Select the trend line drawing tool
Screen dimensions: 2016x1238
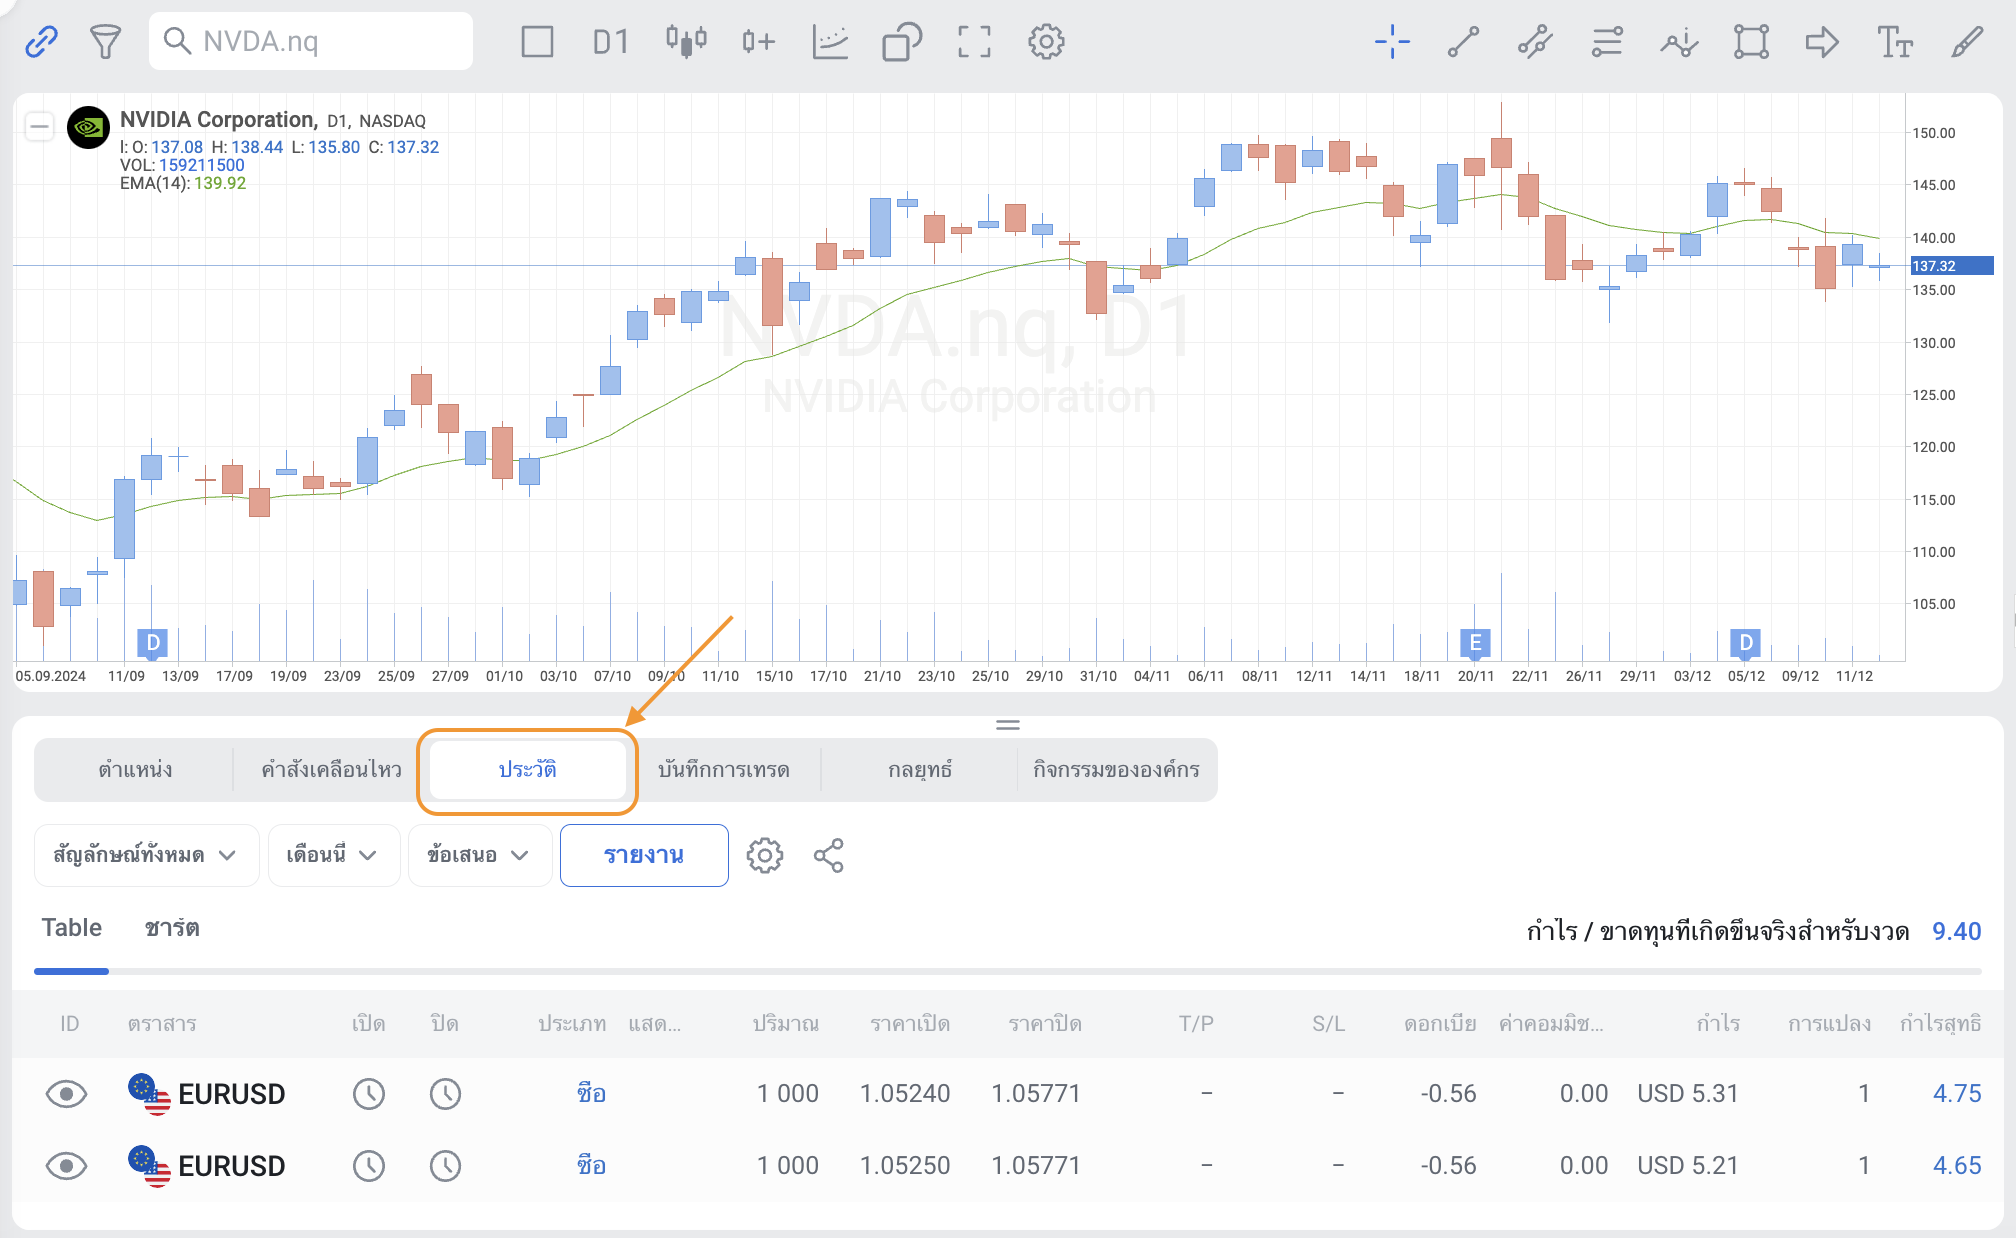click(x=1463, y=42)
